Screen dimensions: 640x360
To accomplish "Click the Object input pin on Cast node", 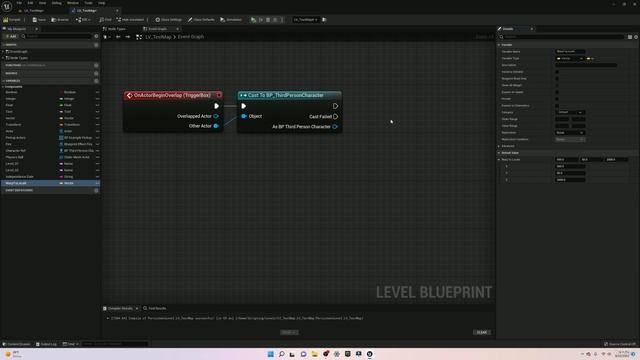I will tap(244, 116).
